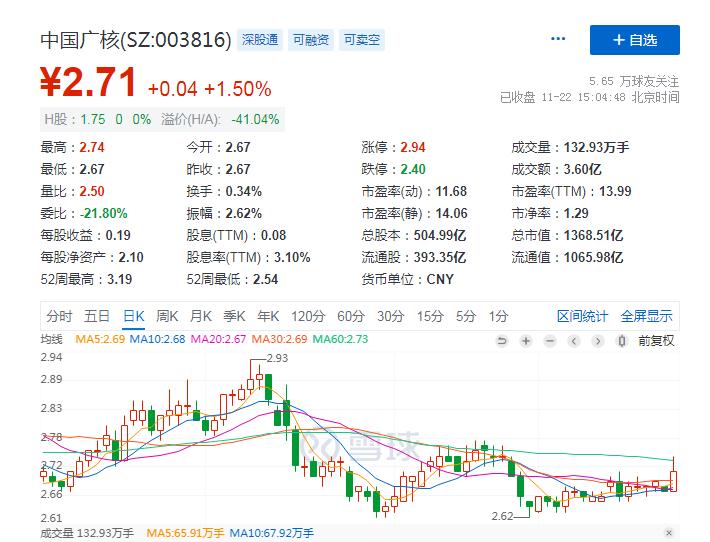Click the 涨停 value 2.94
Screen dimensions: 710x542
413,147
